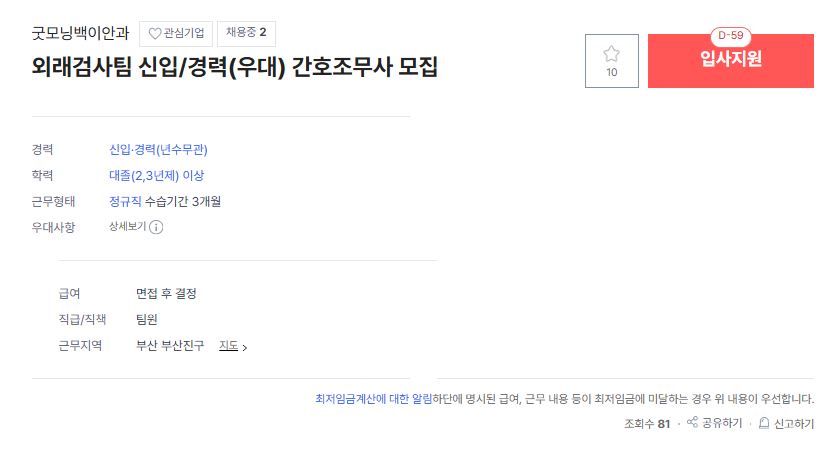Click the chevron arrow next to 지도
The image size is (837, 451).
(x=244, y=347)
